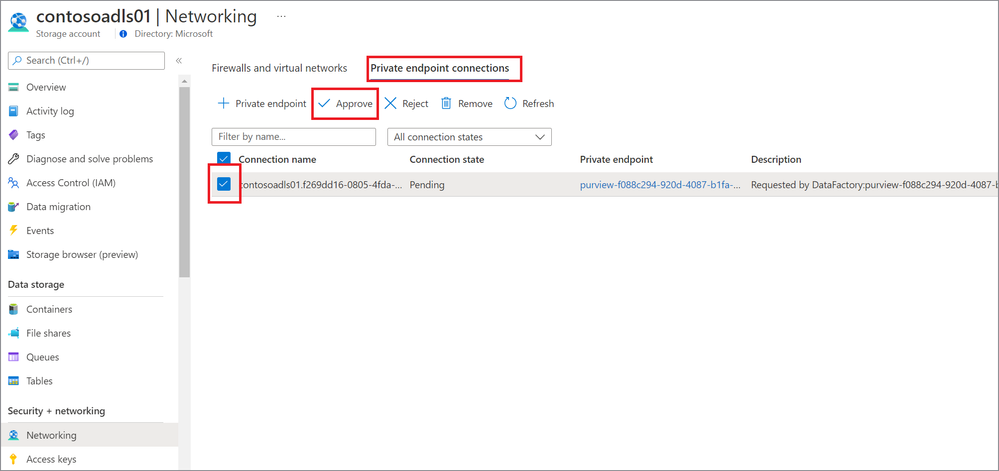Screen dimensions: 999x471
Task: Open the All connection states dropdown
Action: coord(470,137)
